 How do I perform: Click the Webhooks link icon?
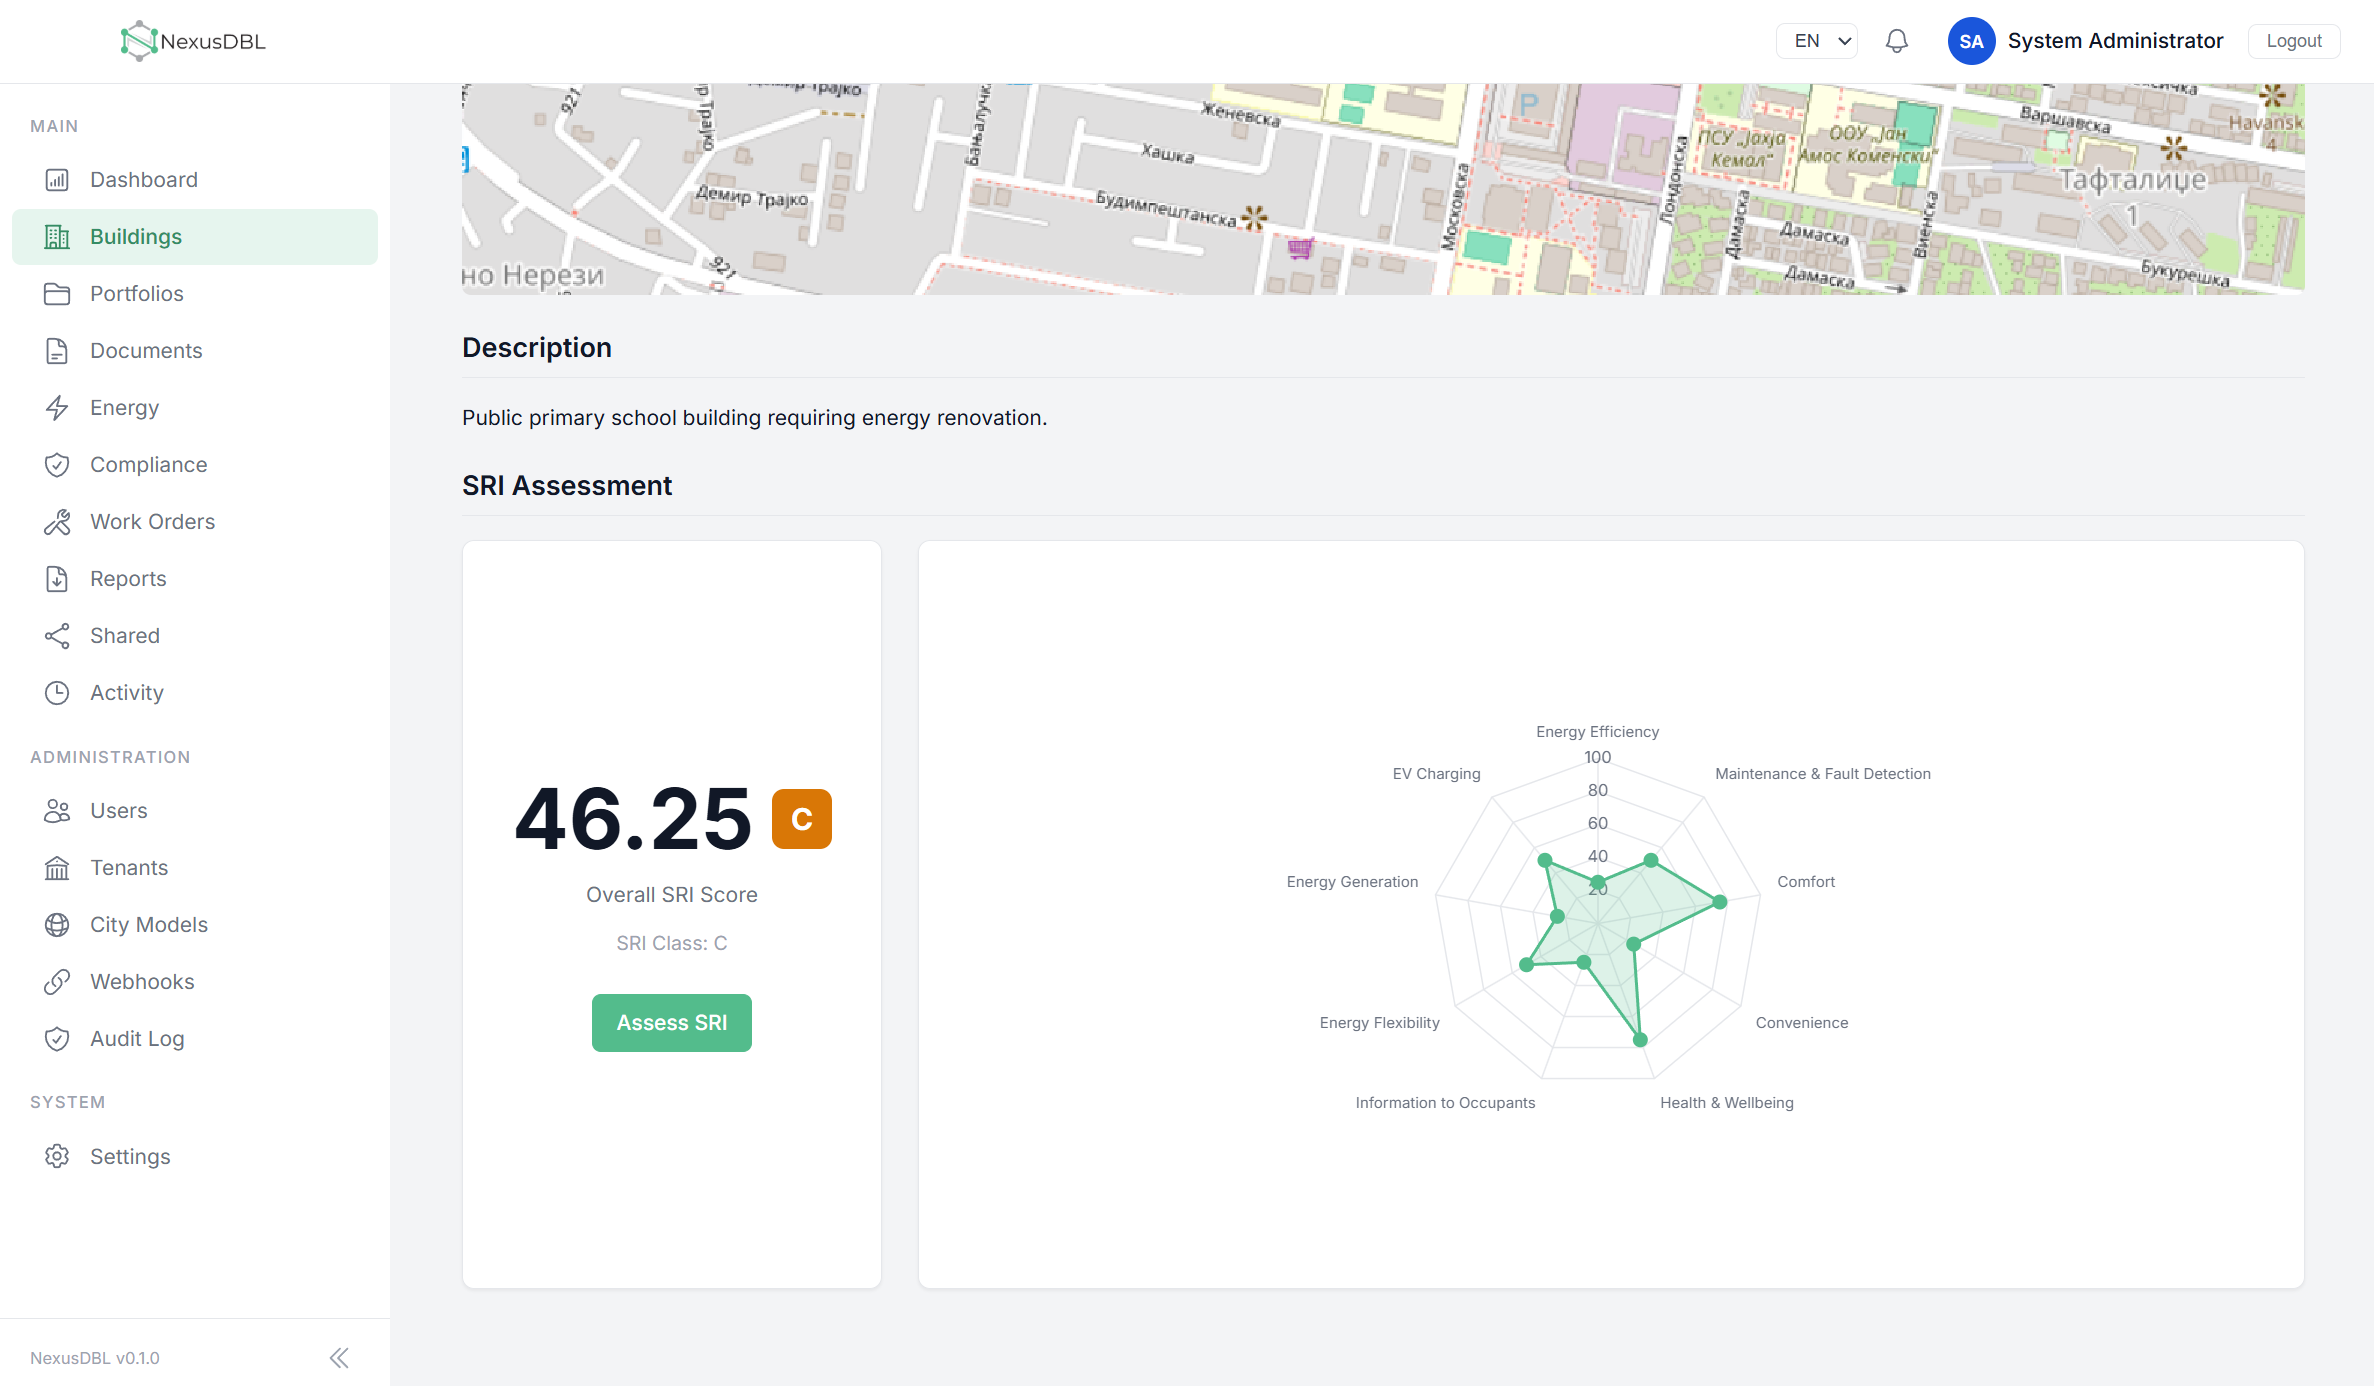[x=57, y=982]
